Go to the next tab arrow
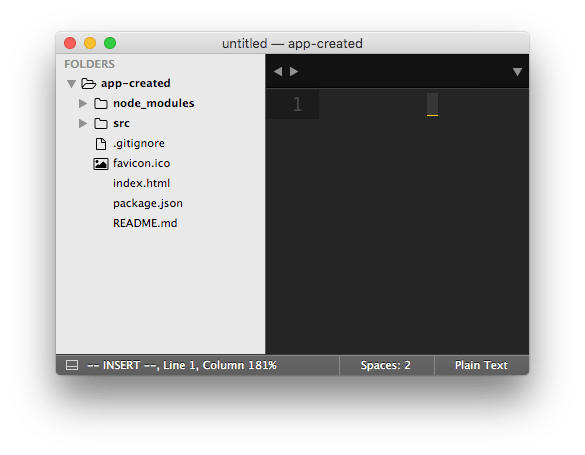 coord(294,71)
